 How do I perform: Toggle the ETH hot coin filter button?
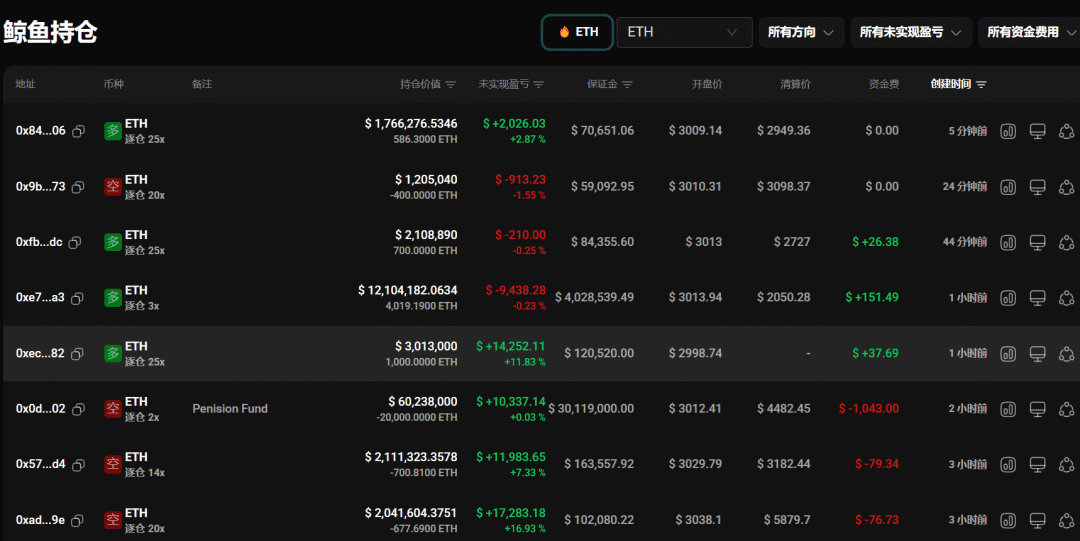[x=578, y=32]
